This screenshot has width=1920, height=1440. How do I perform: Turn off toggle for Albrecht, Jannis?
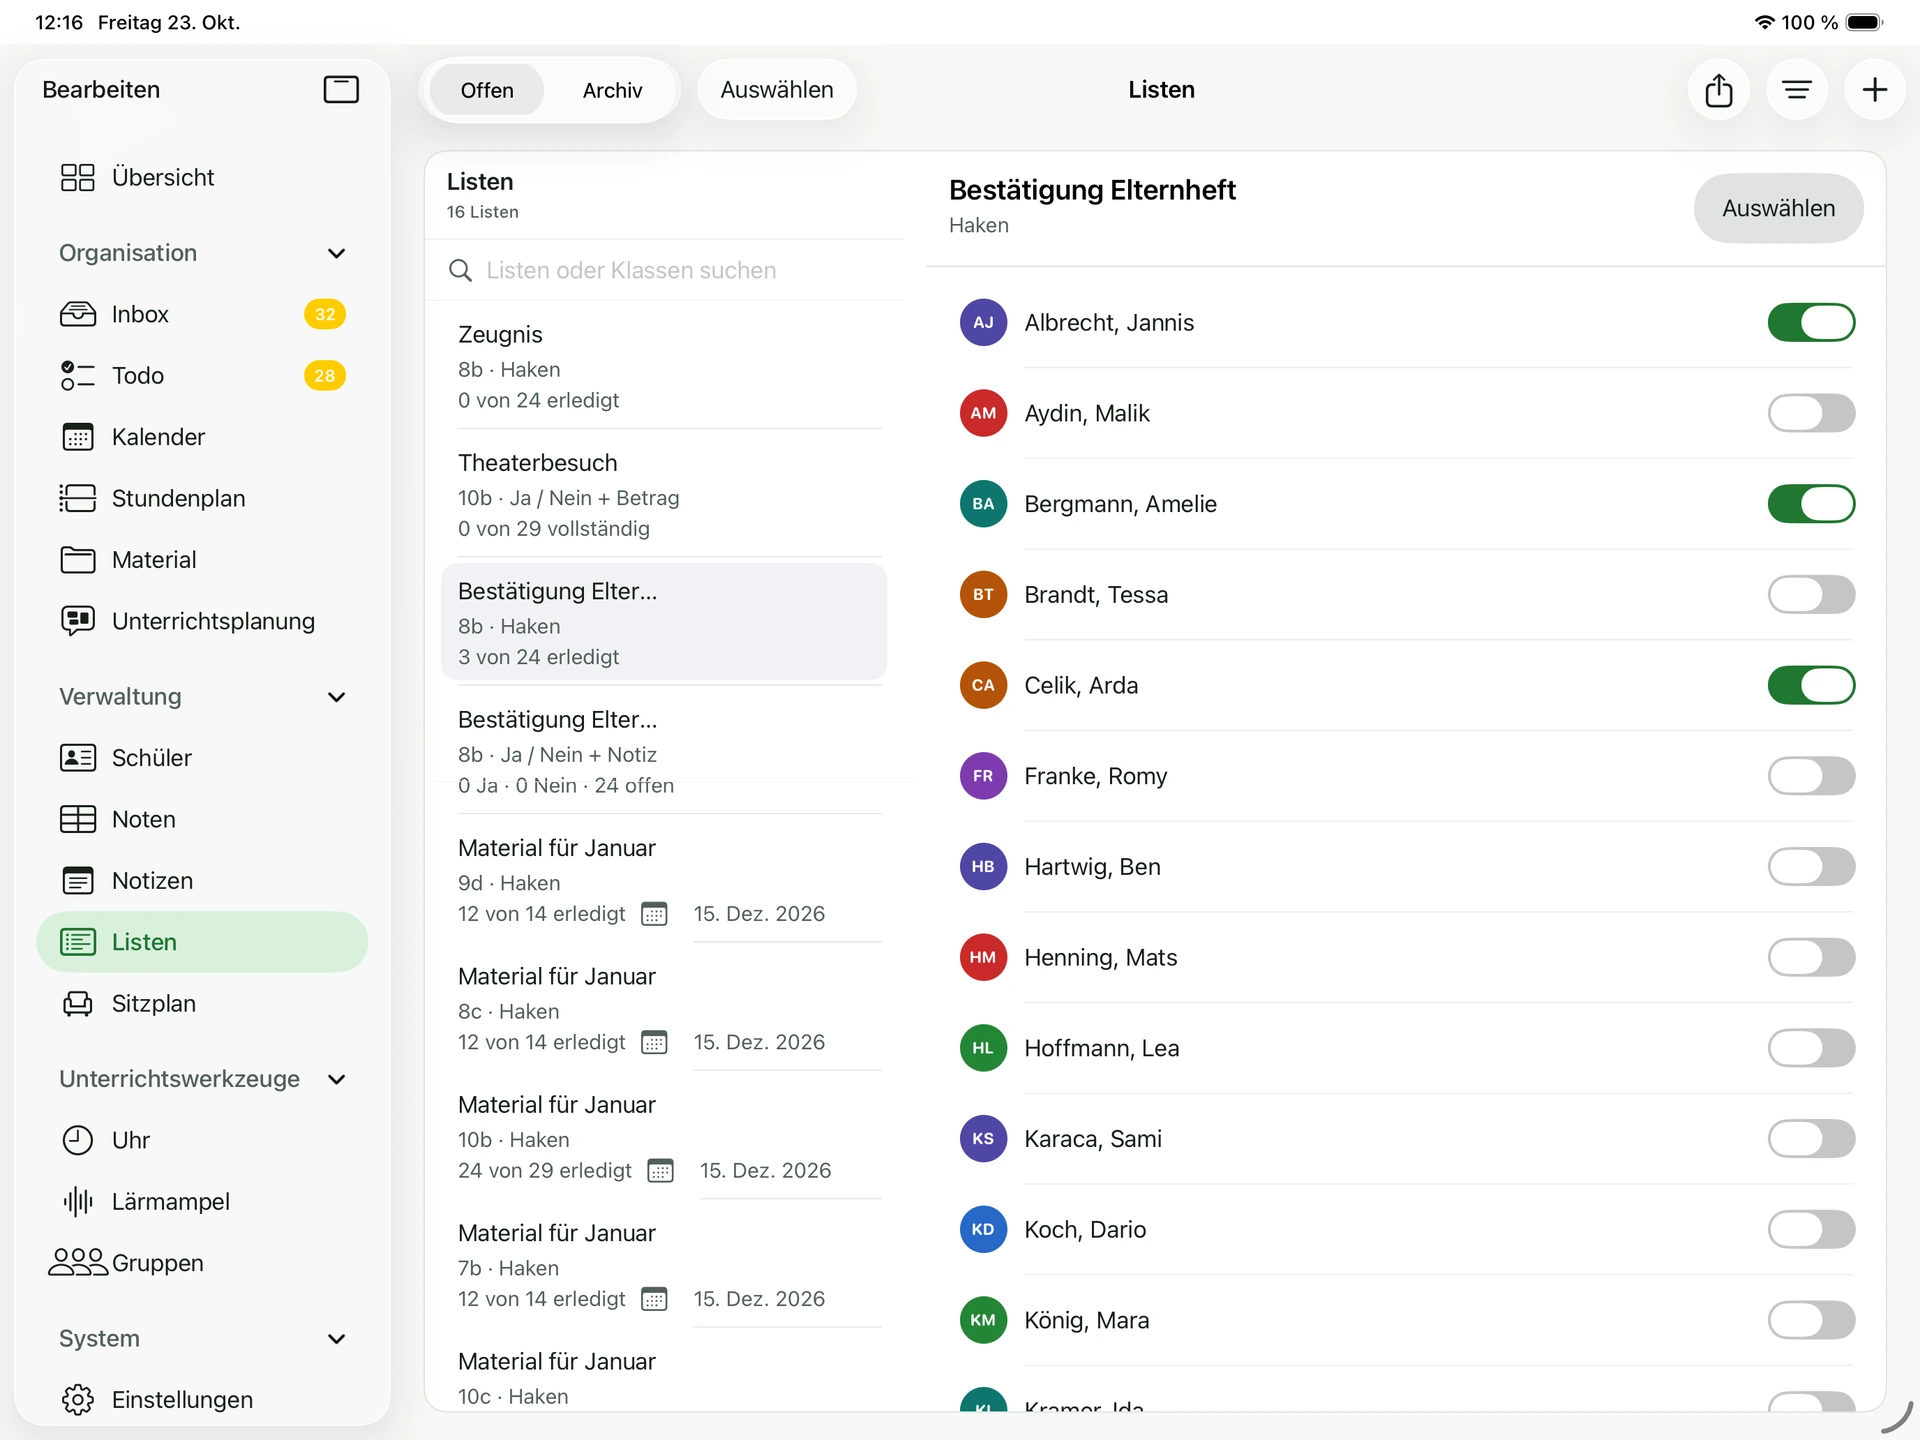coord(1811,322)
